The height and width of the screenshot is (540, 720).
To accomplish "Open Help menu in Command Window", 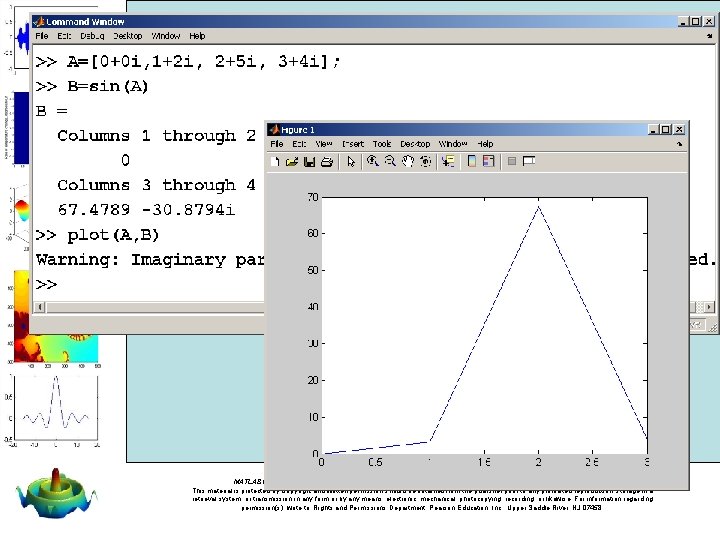I will 197,36.
